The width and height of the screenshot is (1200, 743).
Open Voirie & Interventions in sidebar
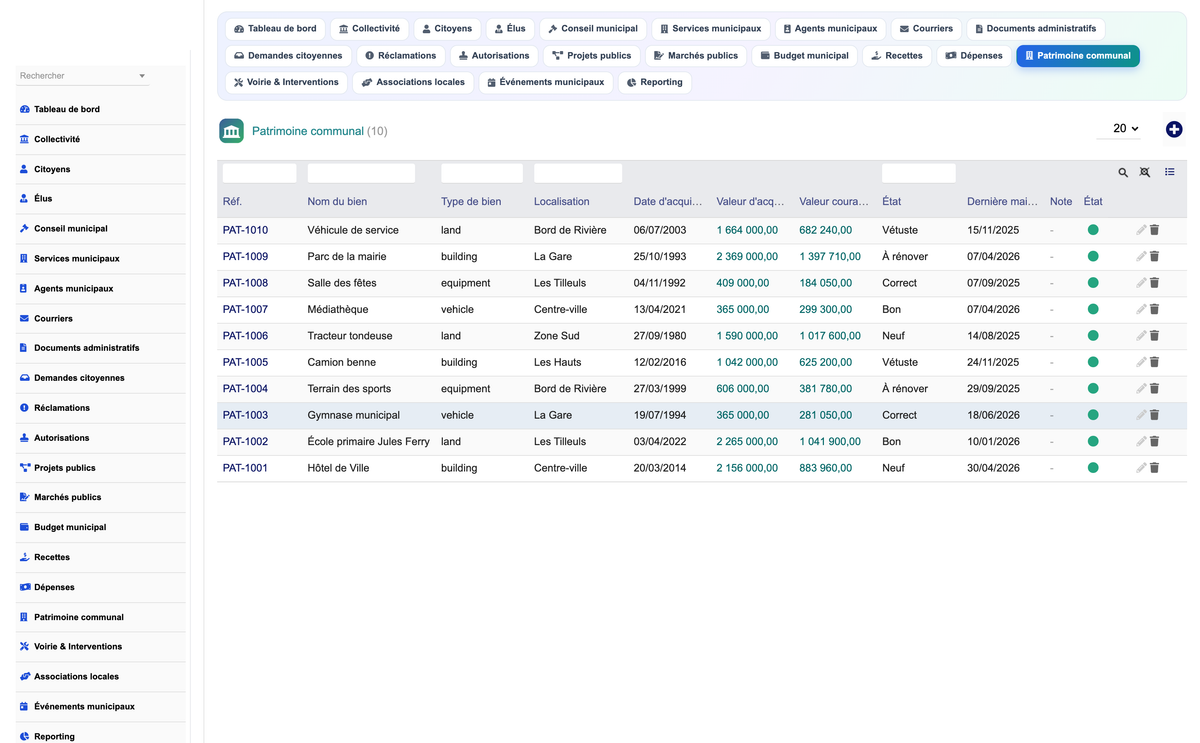pos(78,647)
